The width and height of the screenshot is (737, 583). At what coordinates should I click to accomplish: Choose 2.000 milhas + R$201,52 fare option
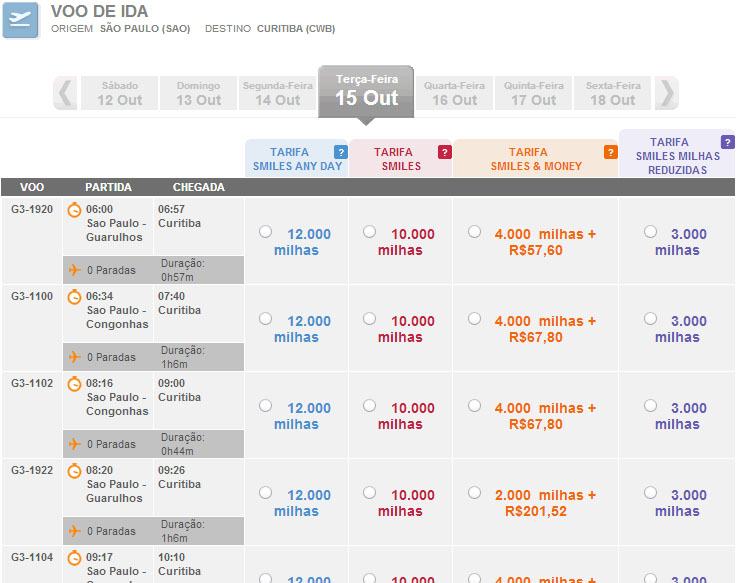click(474, 493)
